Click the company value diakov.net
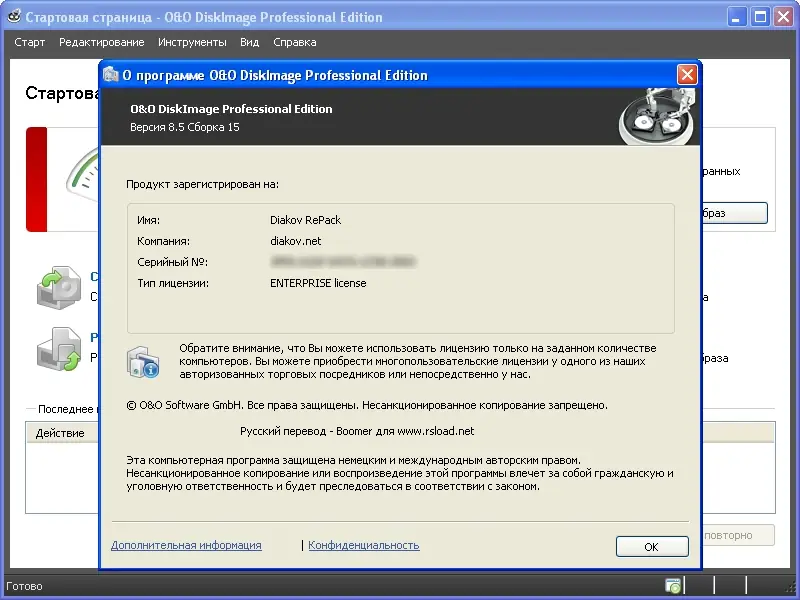This screenshot has width=800, height=600. pos(295,241)
